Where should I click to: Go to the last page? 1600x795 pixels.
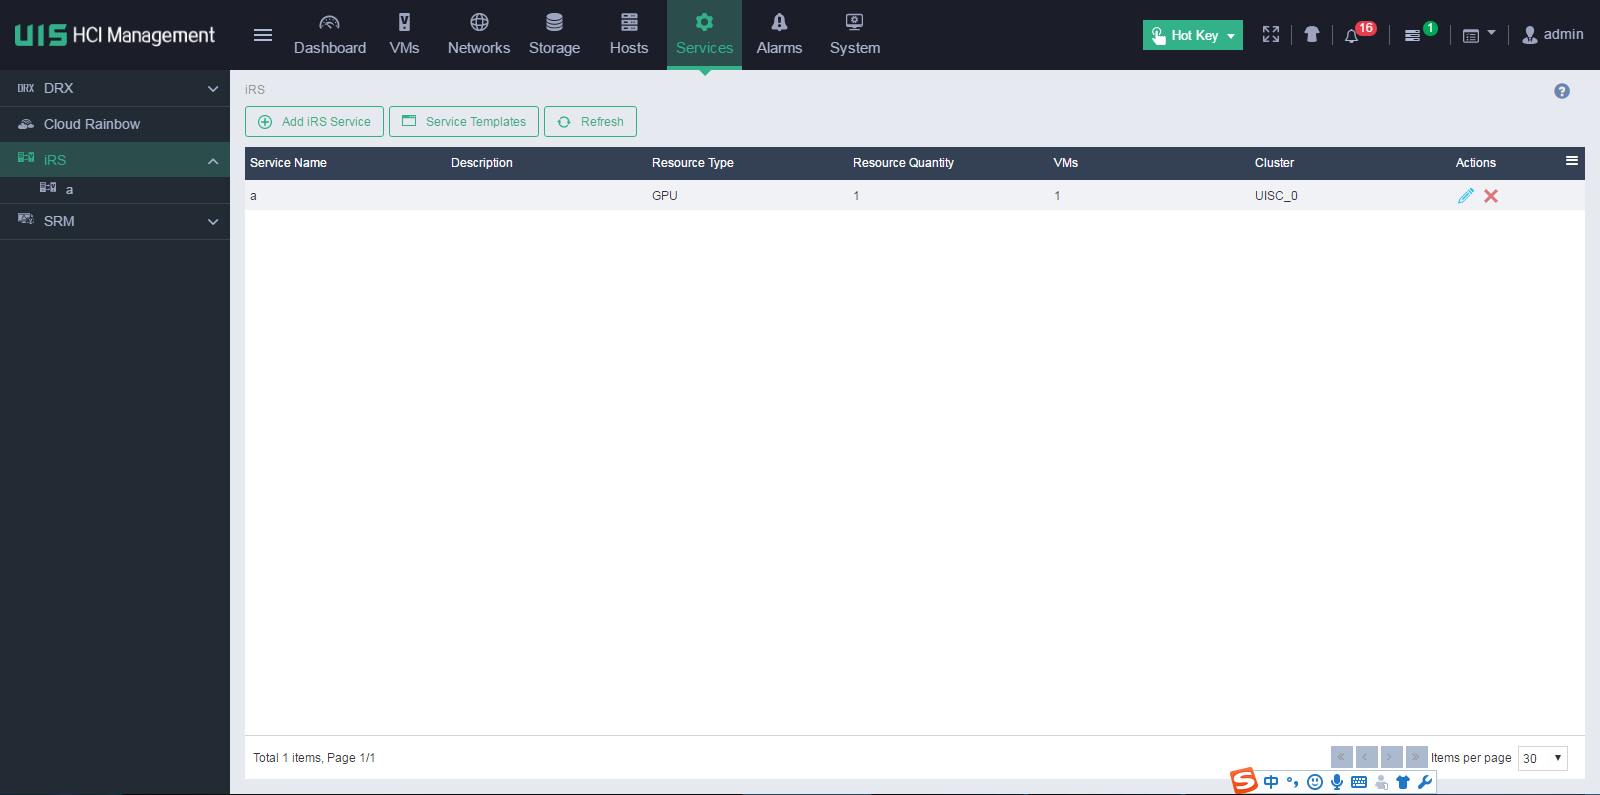coord(1417,757)
